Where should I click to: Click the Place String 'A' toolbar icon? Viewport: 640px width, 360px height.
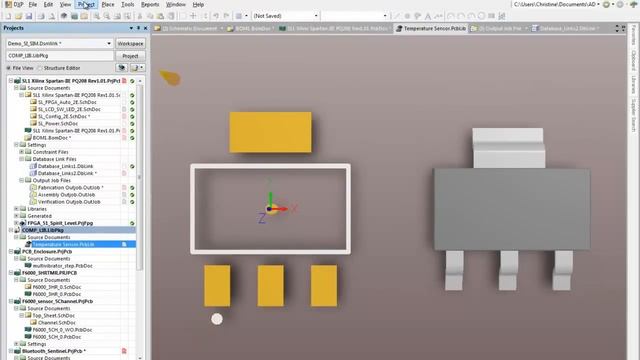(427, 16)
